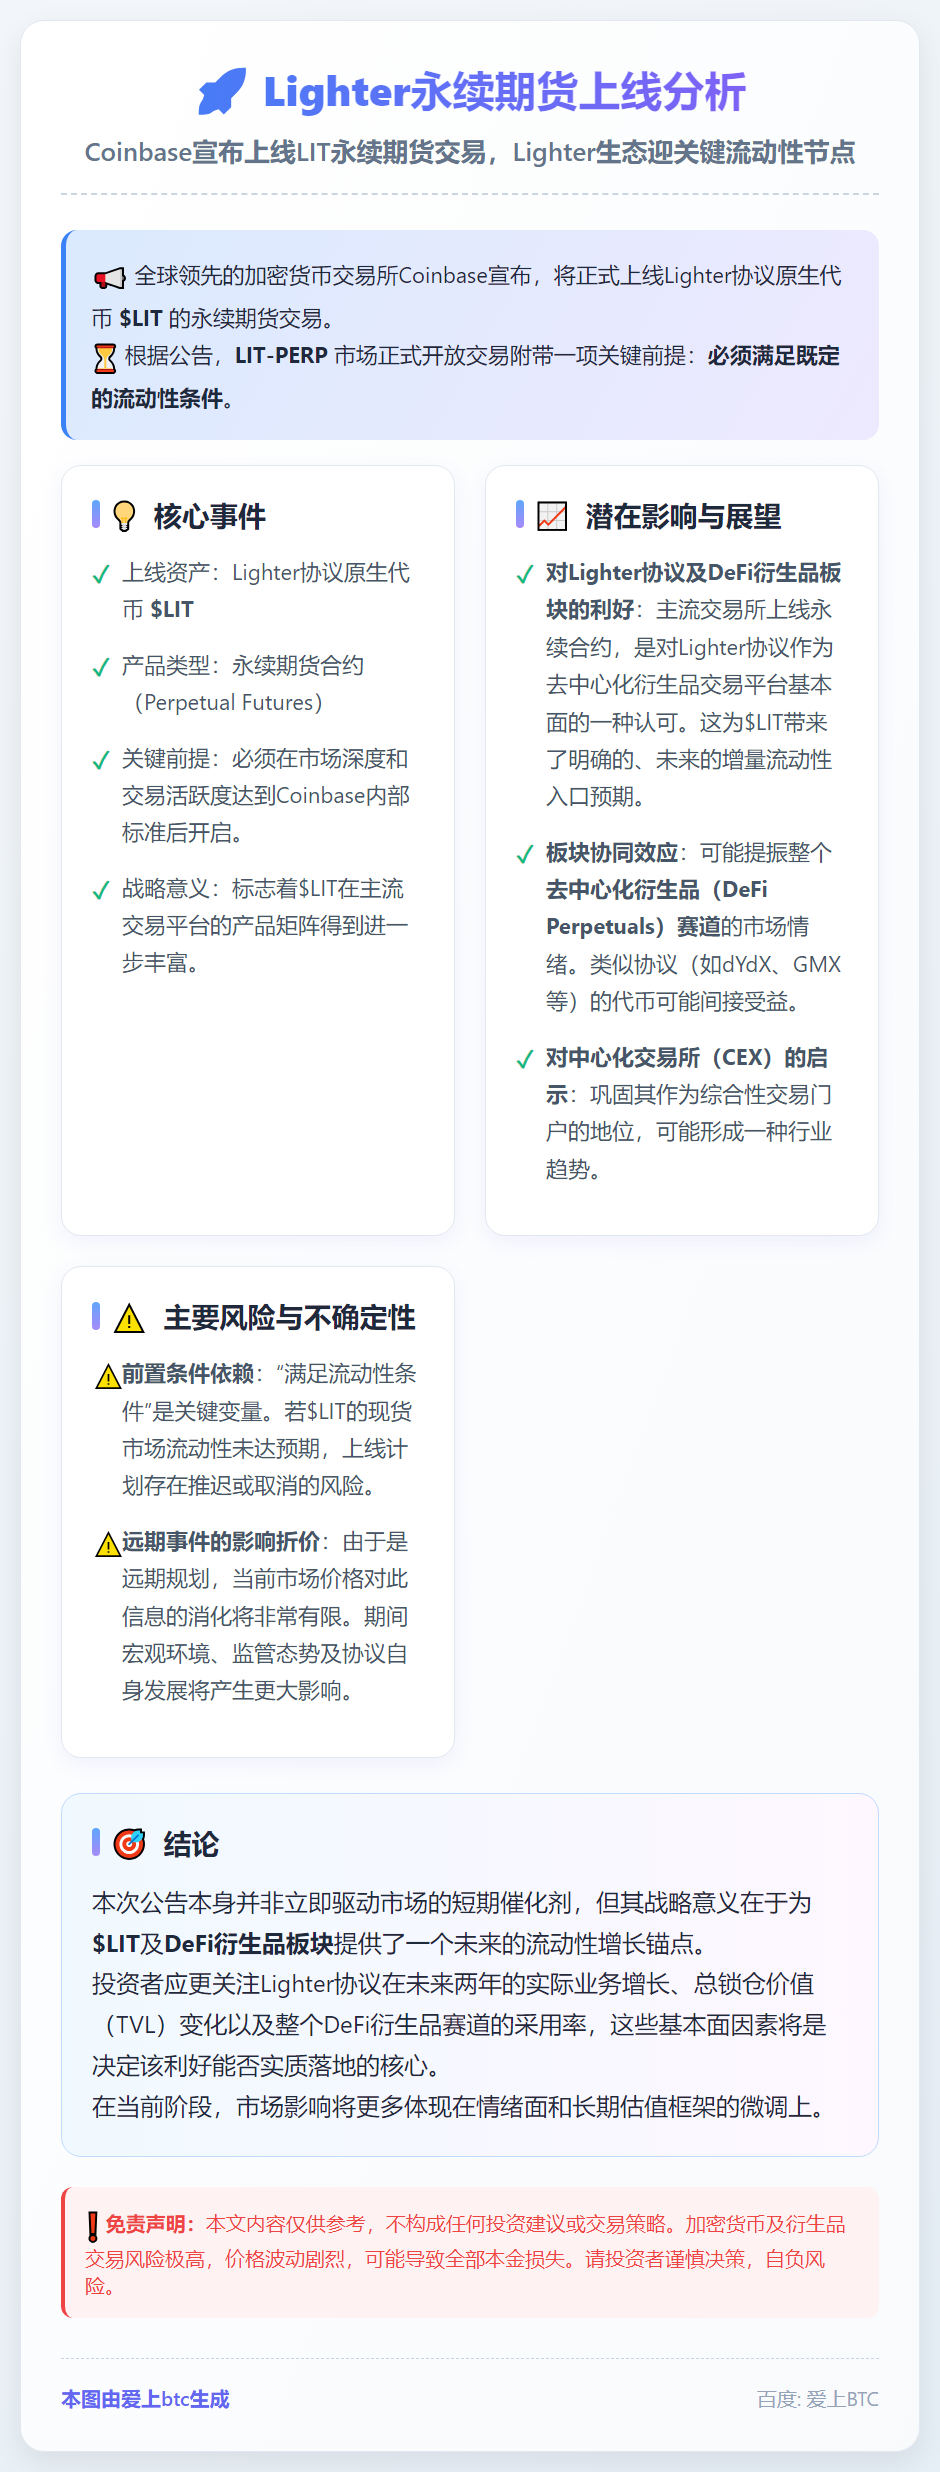Click the checkmark beside 上线资产
The image size is (940, 2472).
pos(100,574)
